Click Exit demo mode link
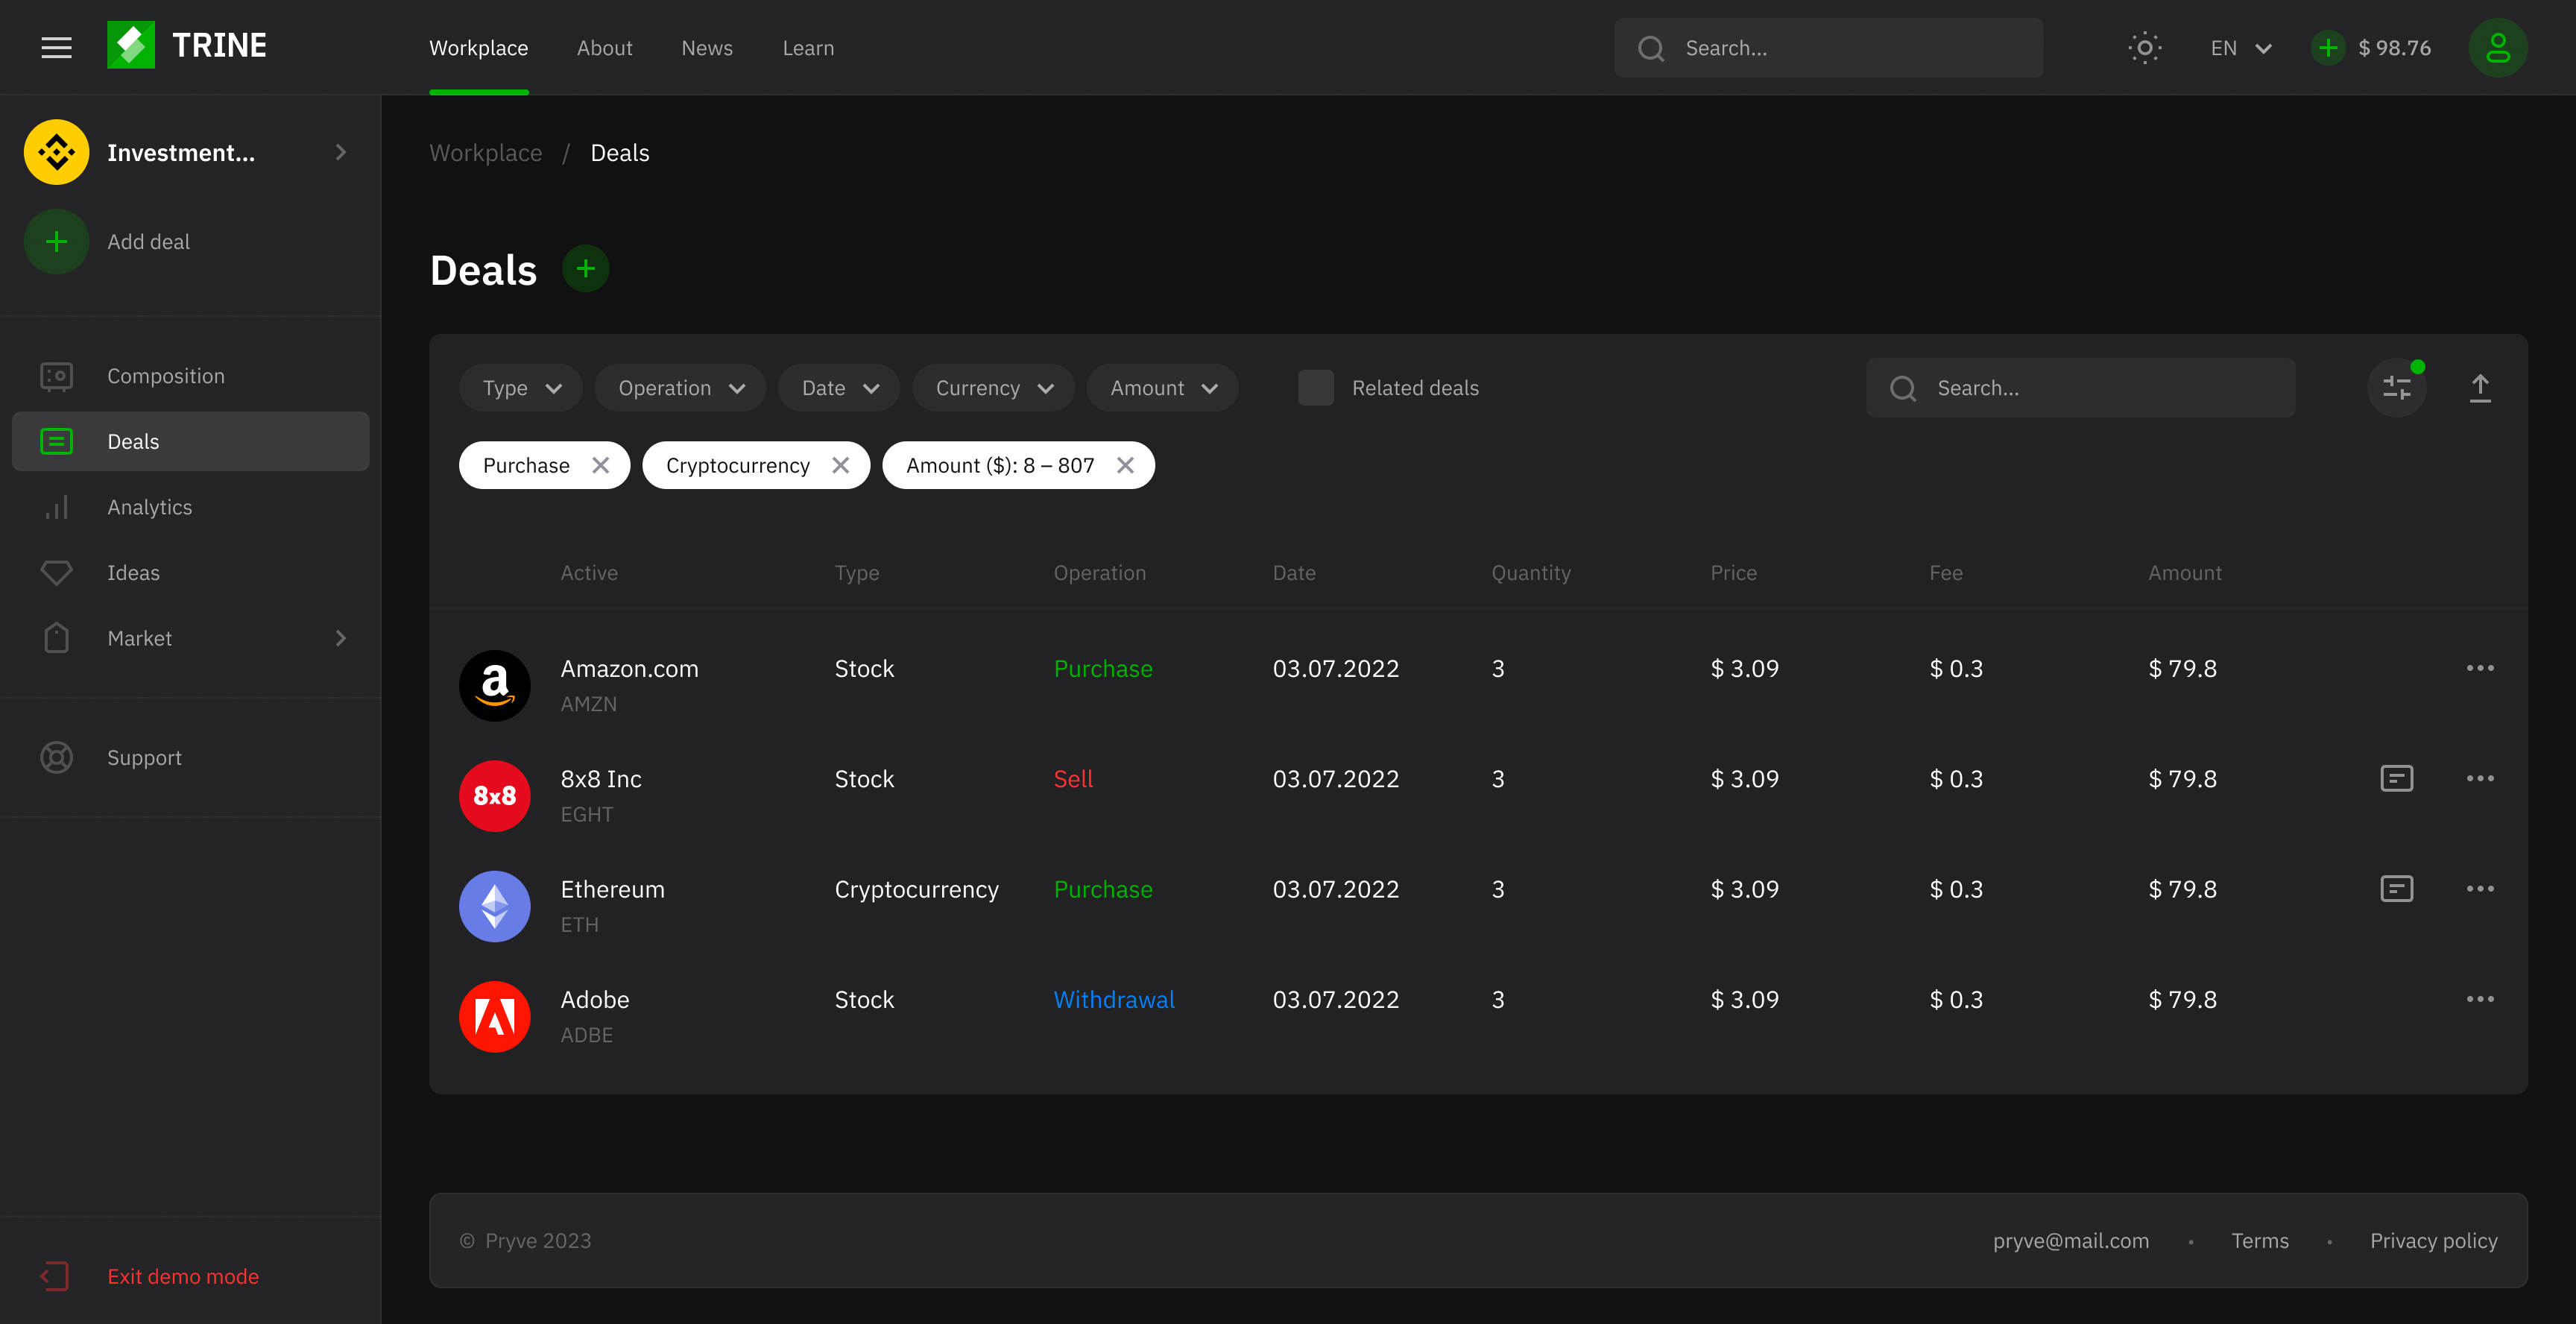This screenshot has height=1324, width=2576. click(x=182, y=1276)
